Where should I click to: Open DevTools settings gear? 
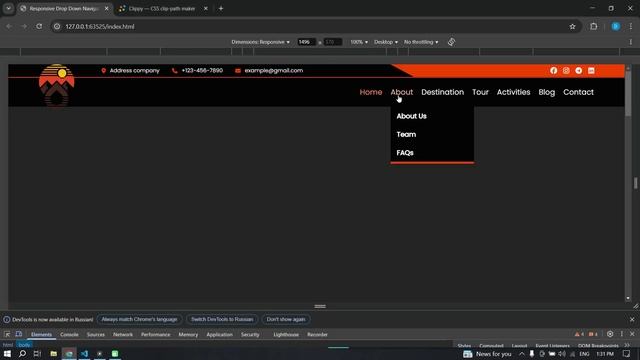coord(610,334)
